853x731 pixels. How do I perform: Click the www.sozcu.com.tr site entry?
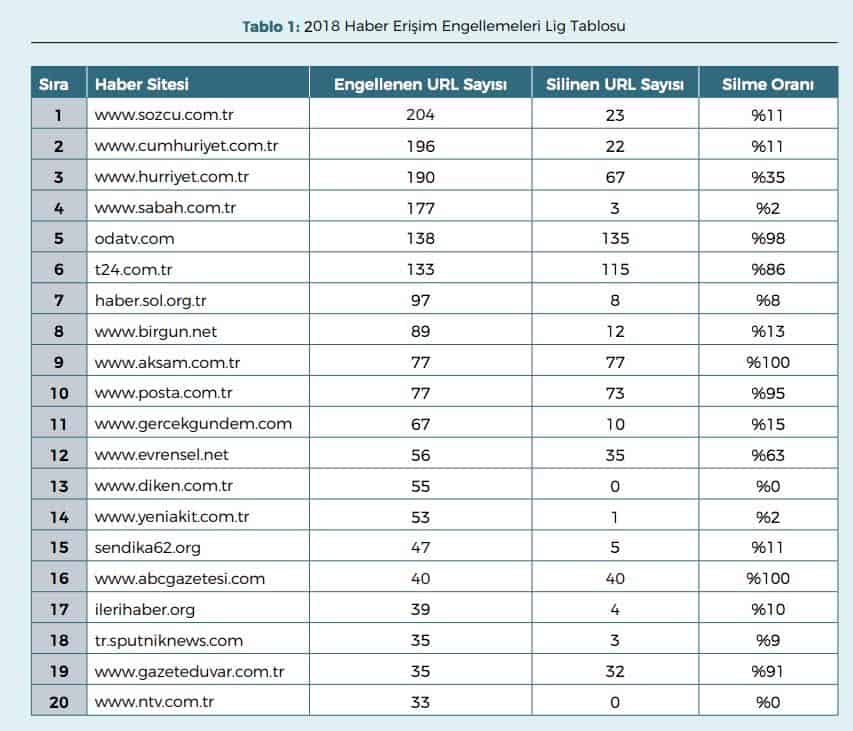(x=164, y=115)
